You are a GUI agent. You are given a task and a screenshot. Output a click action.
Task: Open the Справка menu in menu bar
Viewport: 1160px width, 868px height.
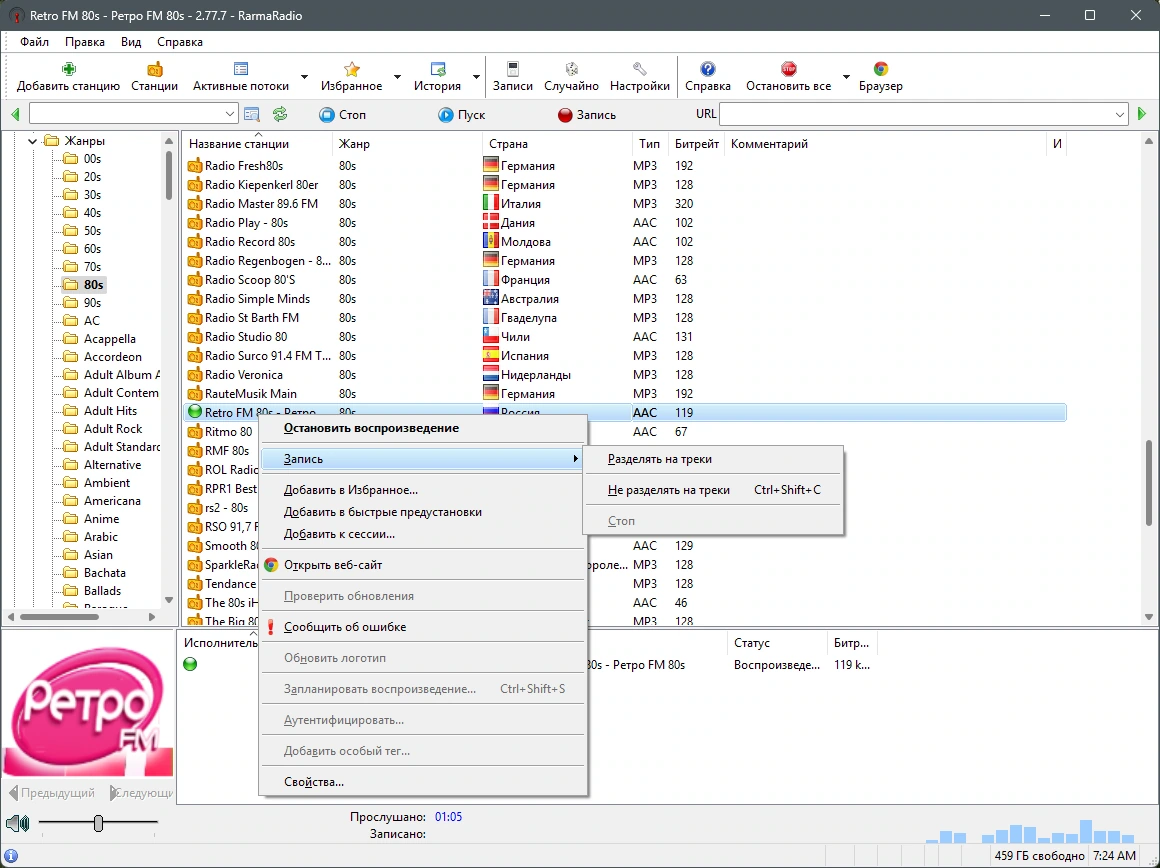tap(180, 41)
